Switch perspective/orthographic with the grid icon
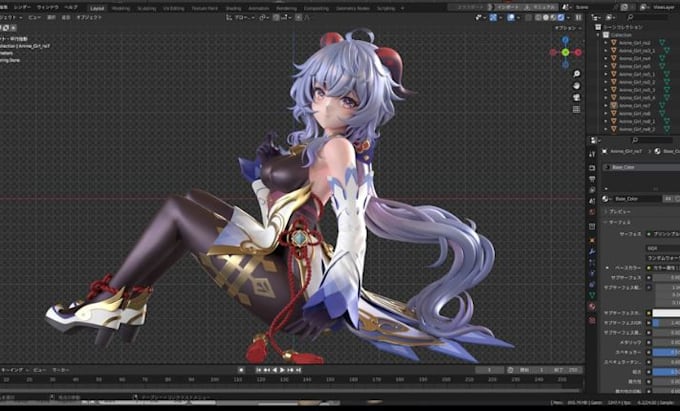Image resolution: width=680 pixels, height=411 pixels. [576, 109]
